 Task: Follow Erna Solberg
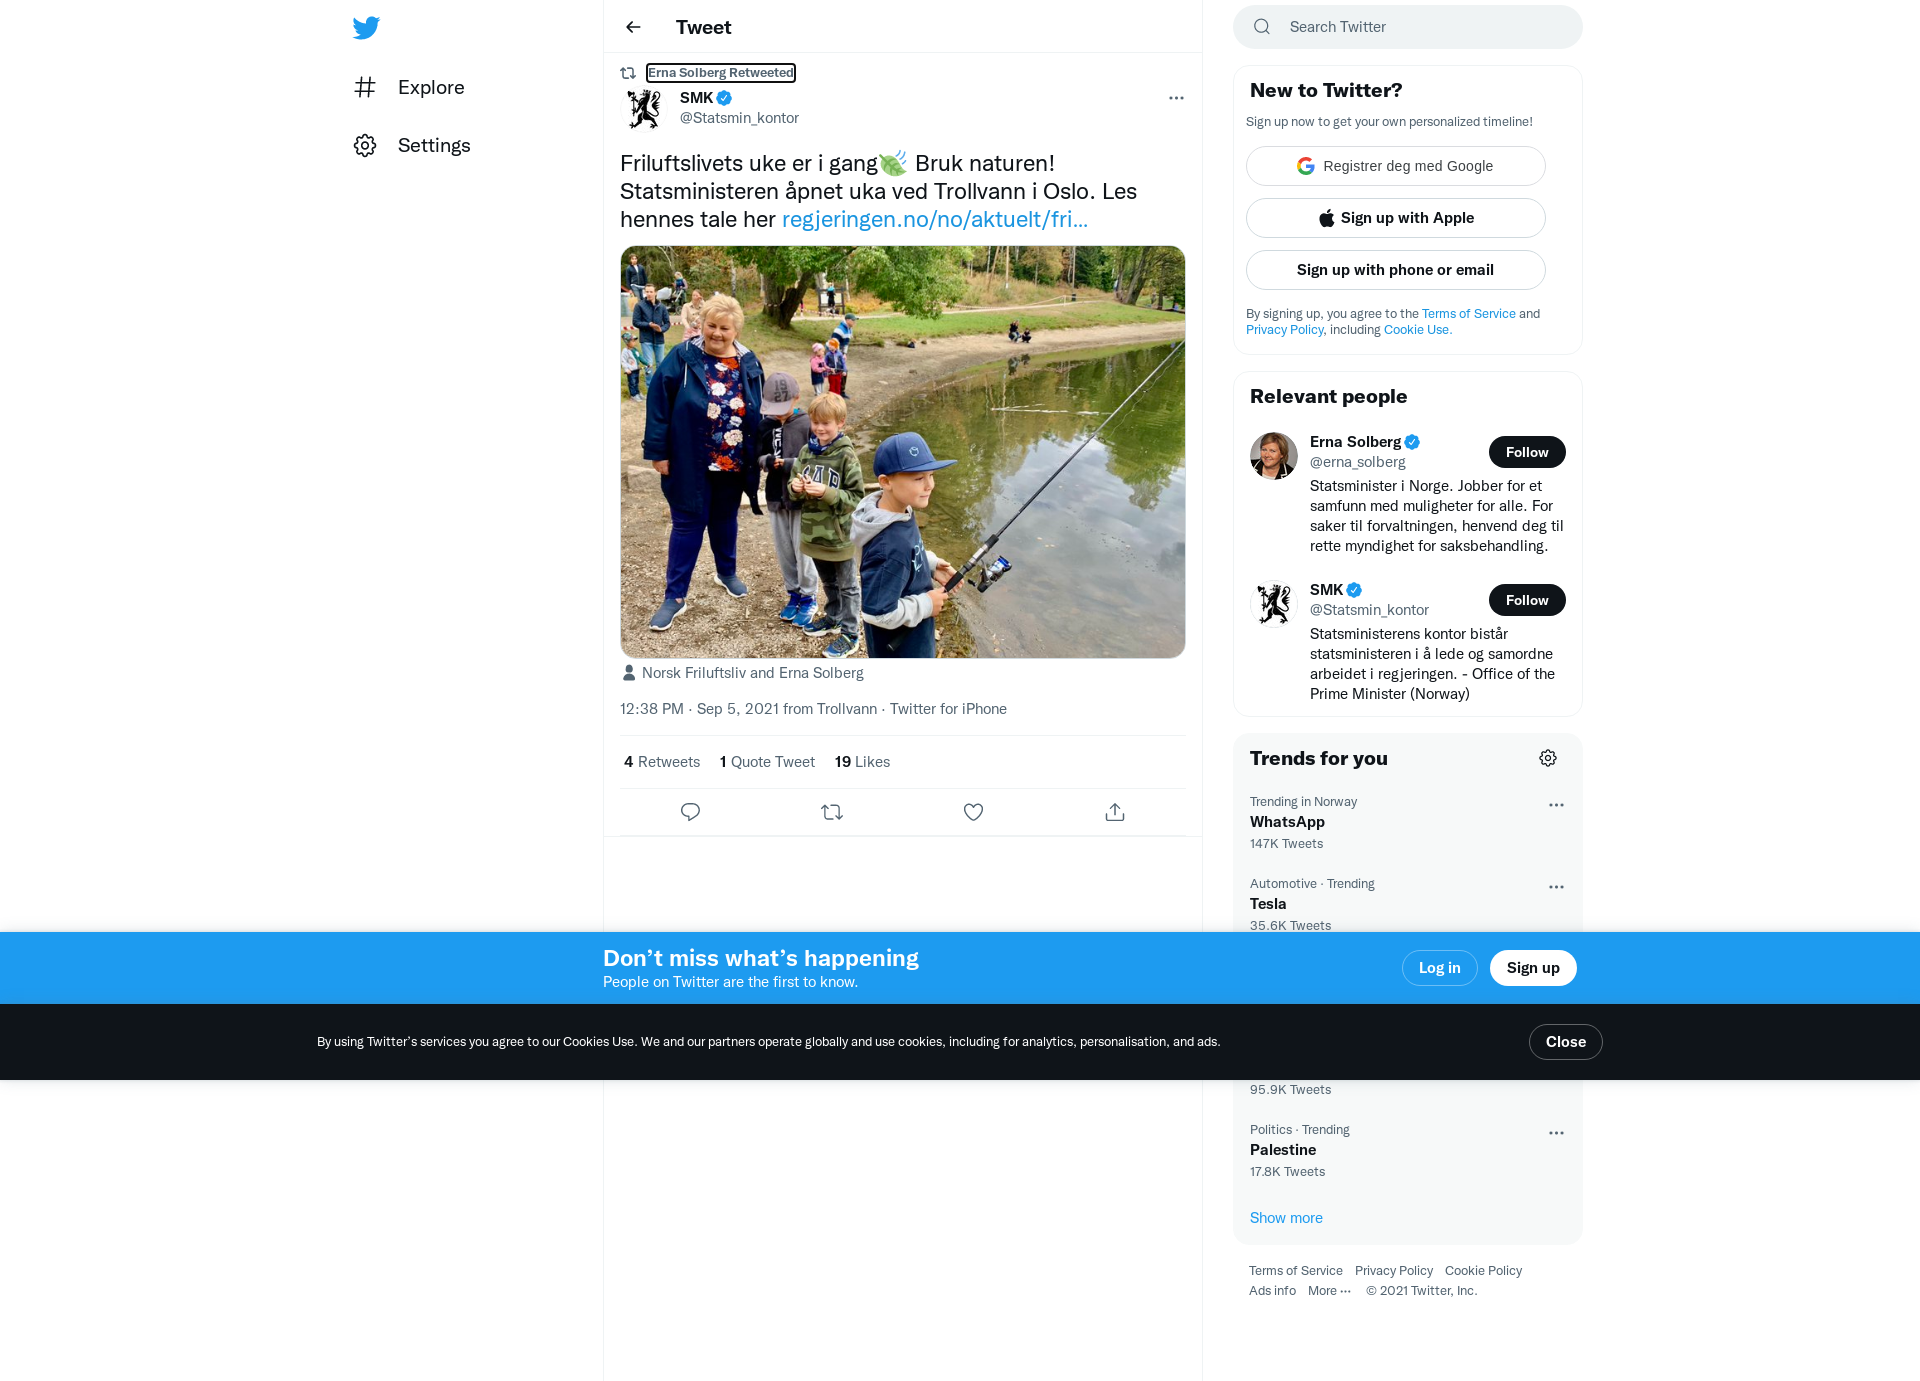coord(1527,452)
